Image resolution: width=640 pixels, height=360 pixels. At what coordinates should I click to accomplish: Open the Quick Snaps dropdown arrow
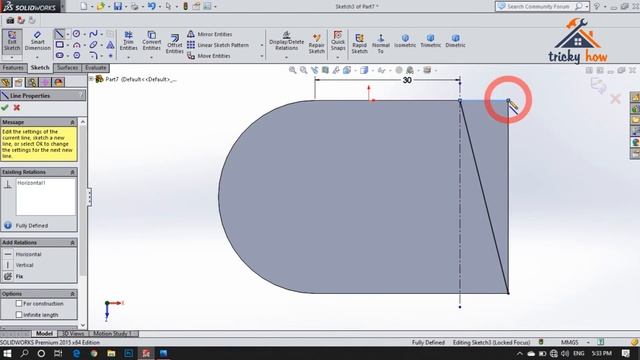[338, 57]
